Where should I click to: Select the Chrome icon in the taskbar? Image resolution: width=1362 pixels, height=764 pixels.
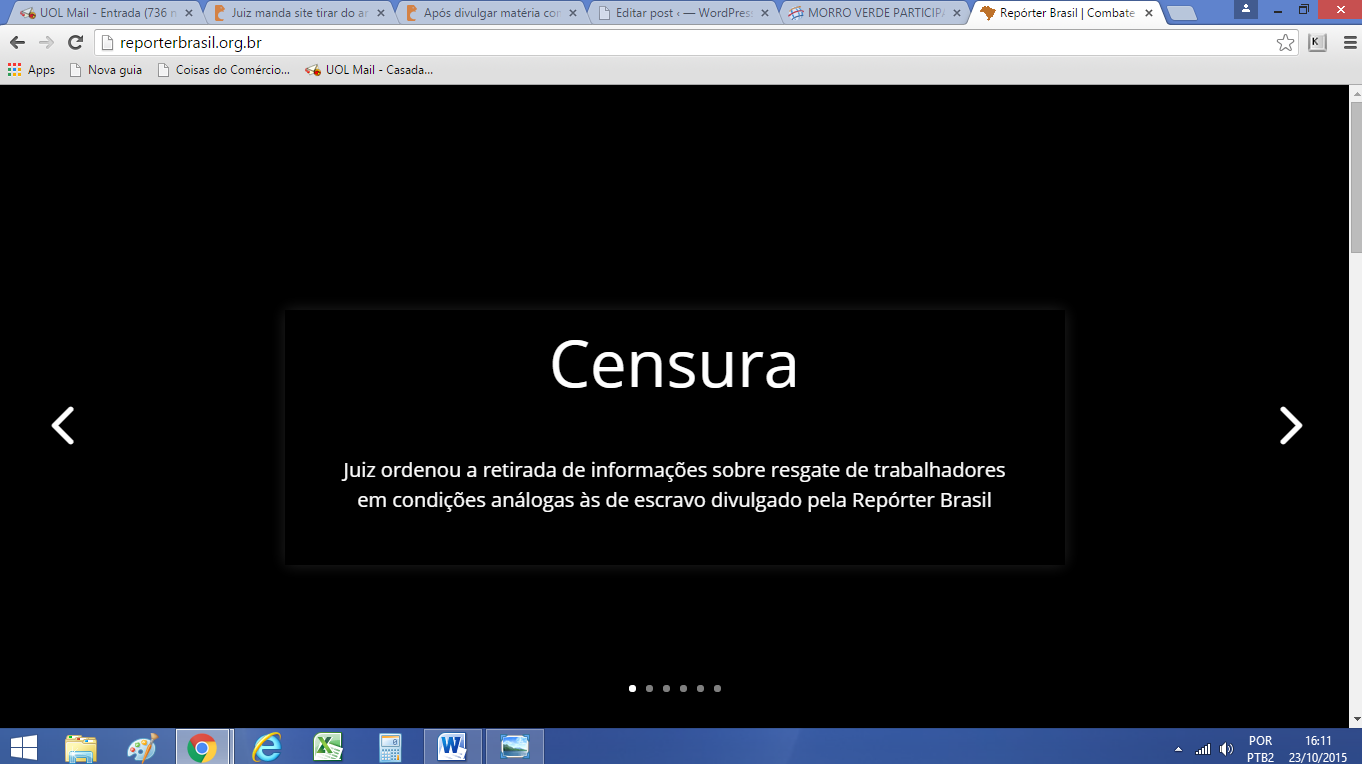[x=203, y=747]
